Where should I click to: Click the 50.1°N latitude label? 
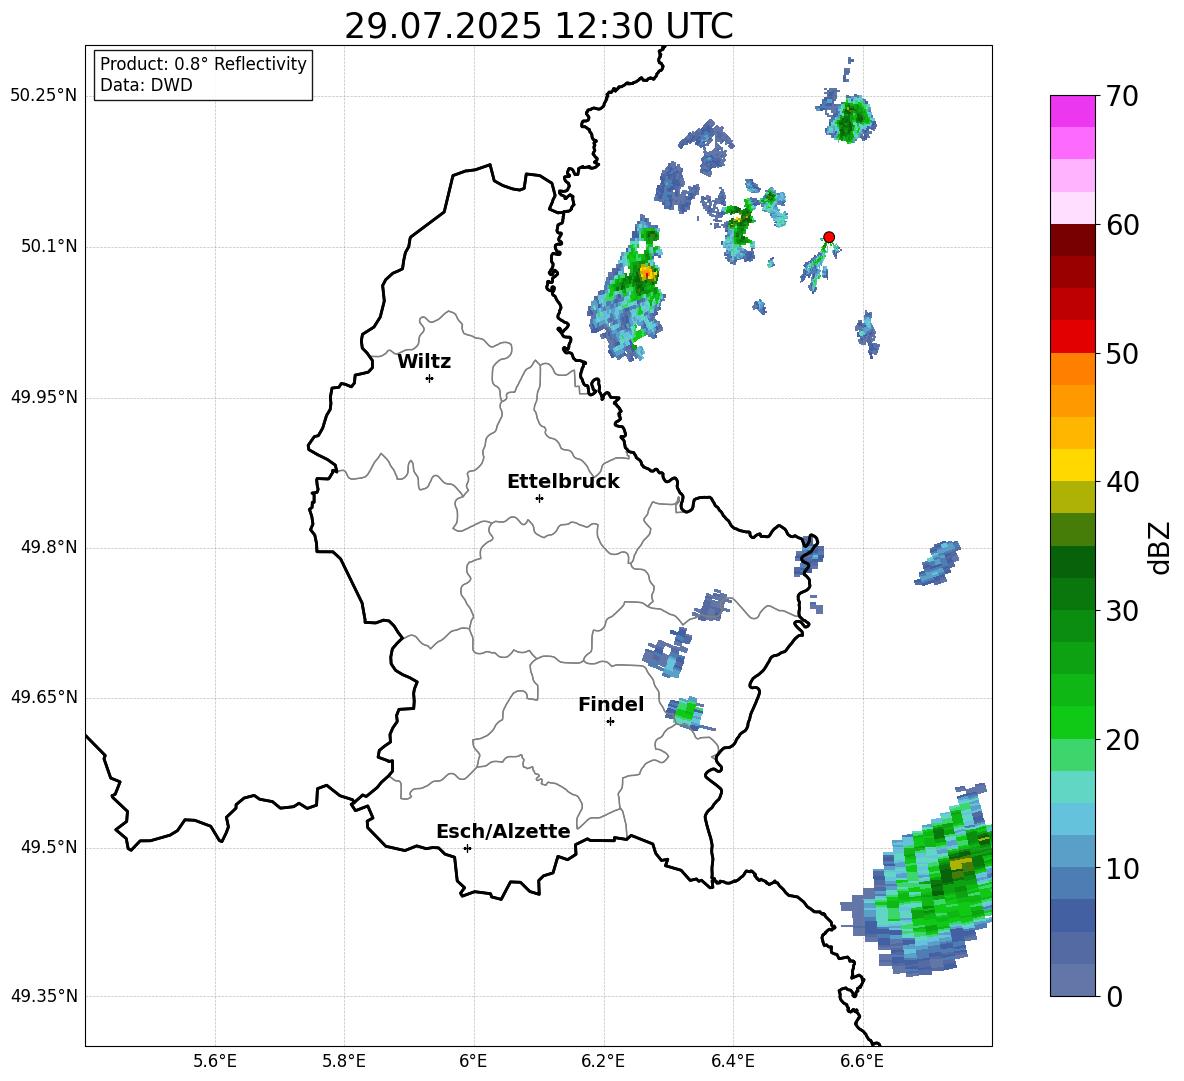[48, 246]
